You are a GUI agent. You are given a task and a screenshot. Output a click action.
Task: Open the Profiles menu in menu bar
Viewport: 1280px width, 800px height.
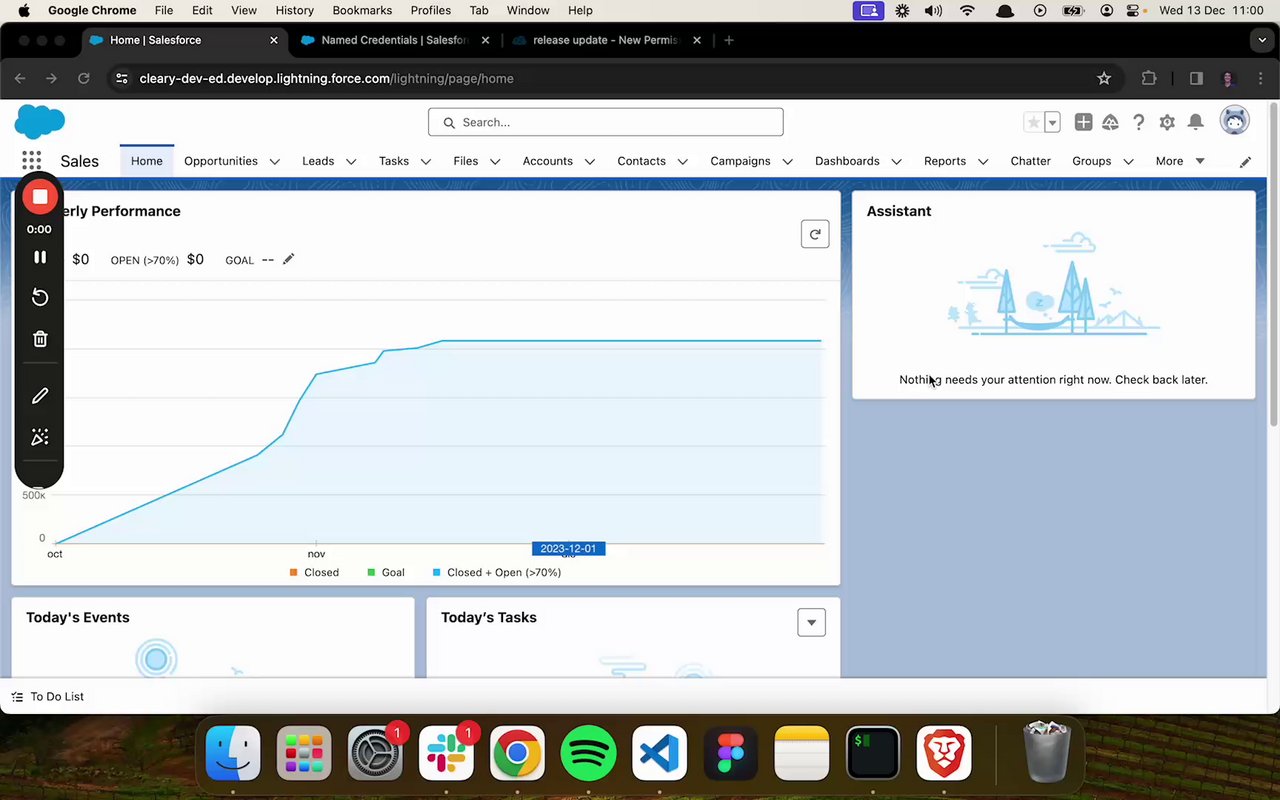[x=431, y=10]
